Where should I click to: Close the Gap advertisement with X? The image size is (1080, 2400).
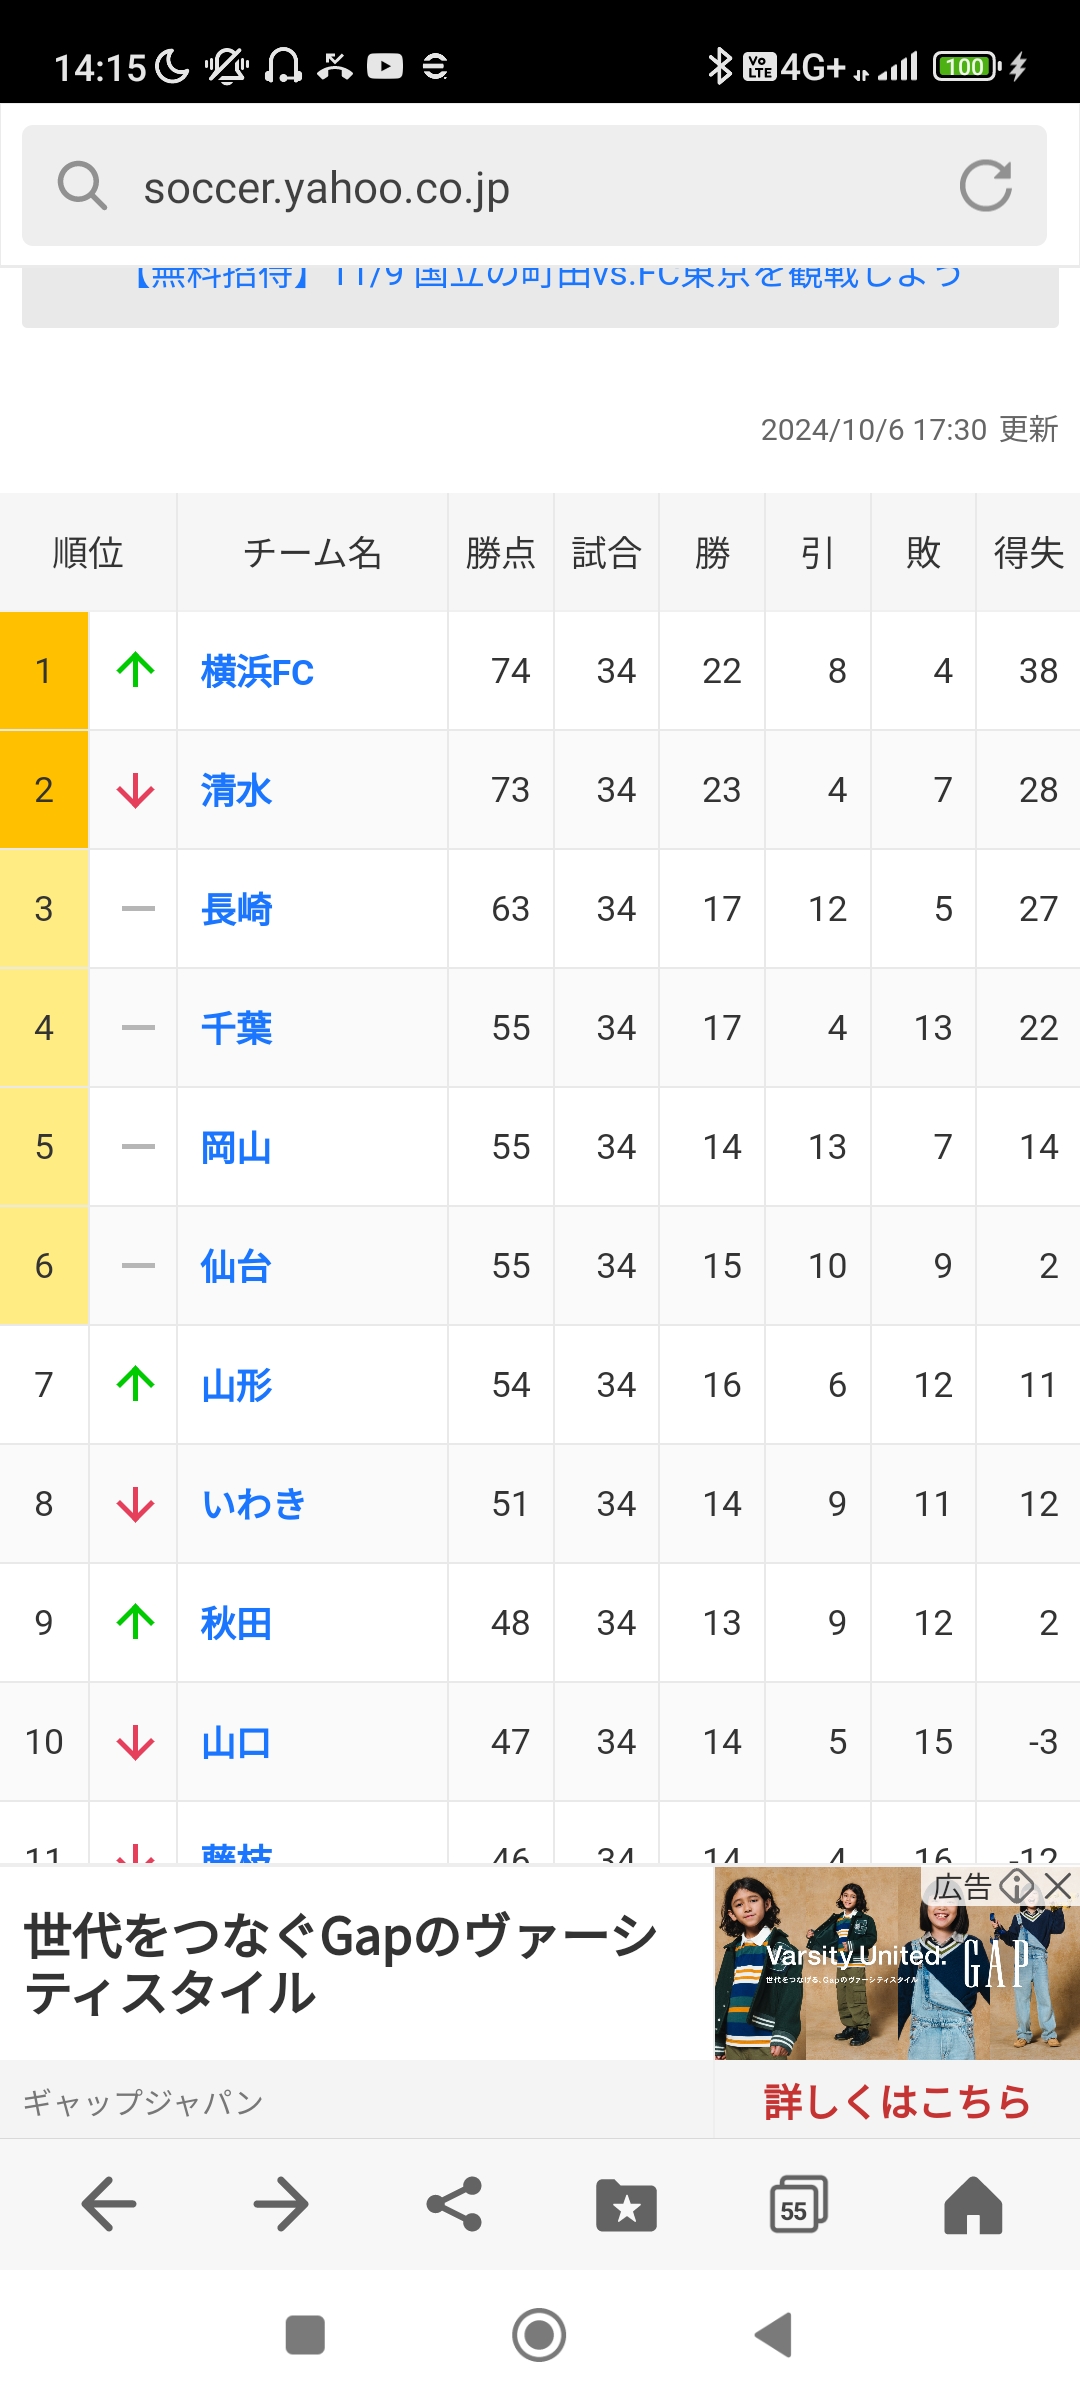[1058, 1887]
